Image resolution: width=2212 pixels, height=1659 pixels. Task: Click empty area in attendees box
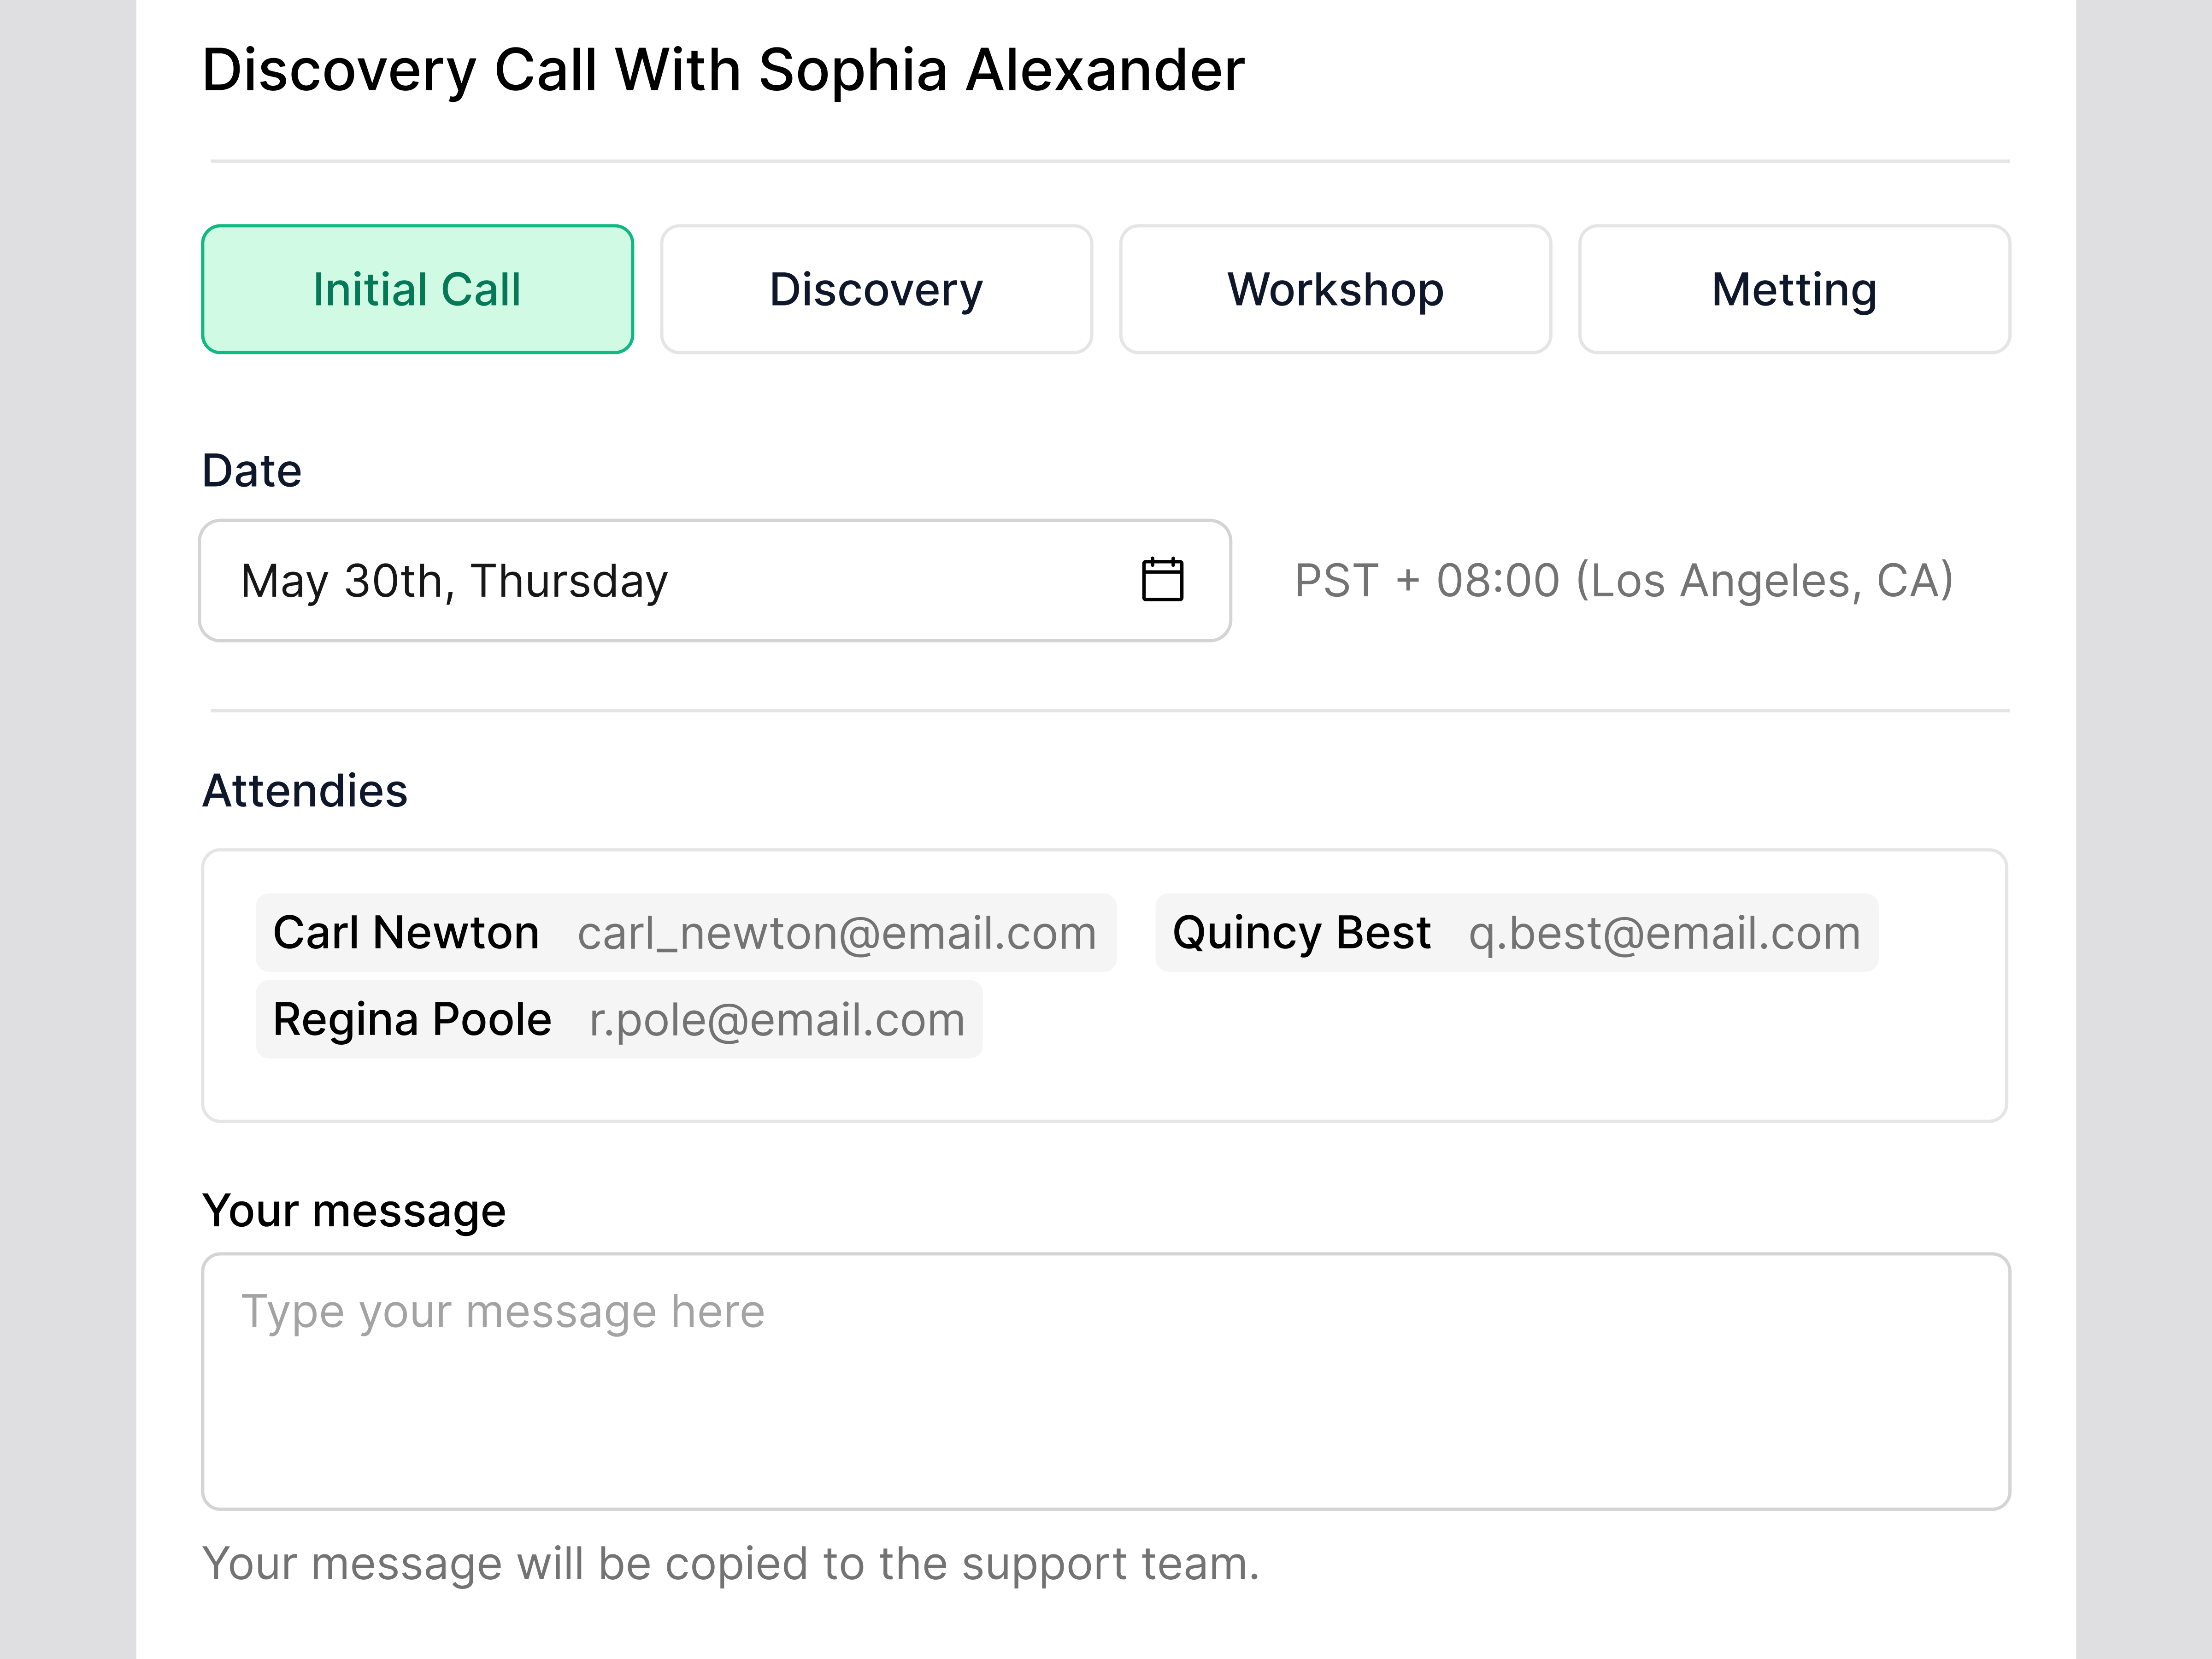[1500, 1060]
